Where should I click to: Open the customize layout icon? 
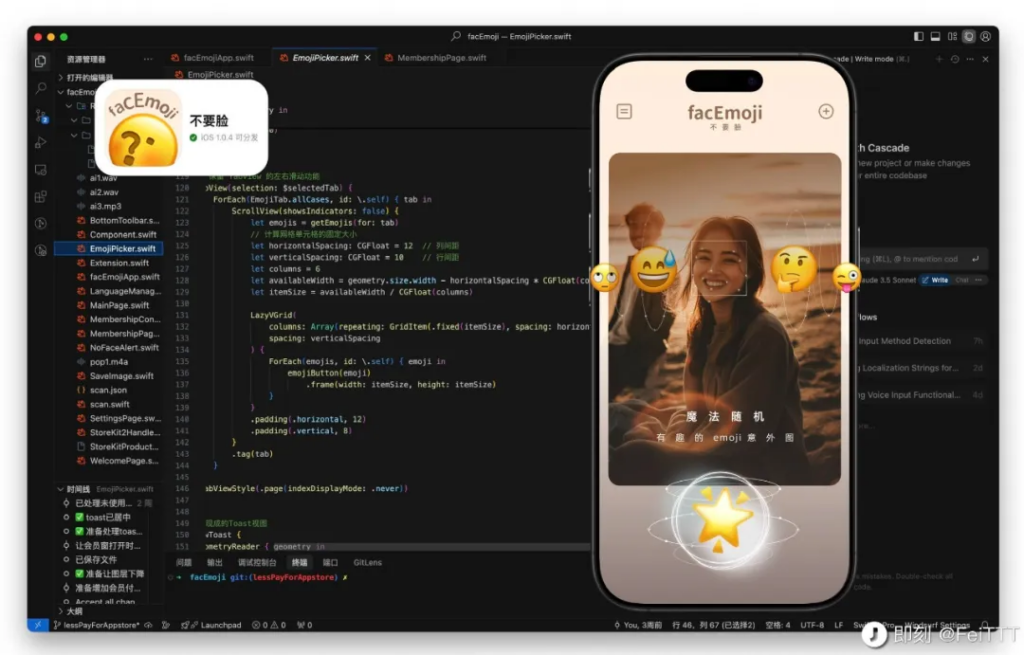(952, 37)
